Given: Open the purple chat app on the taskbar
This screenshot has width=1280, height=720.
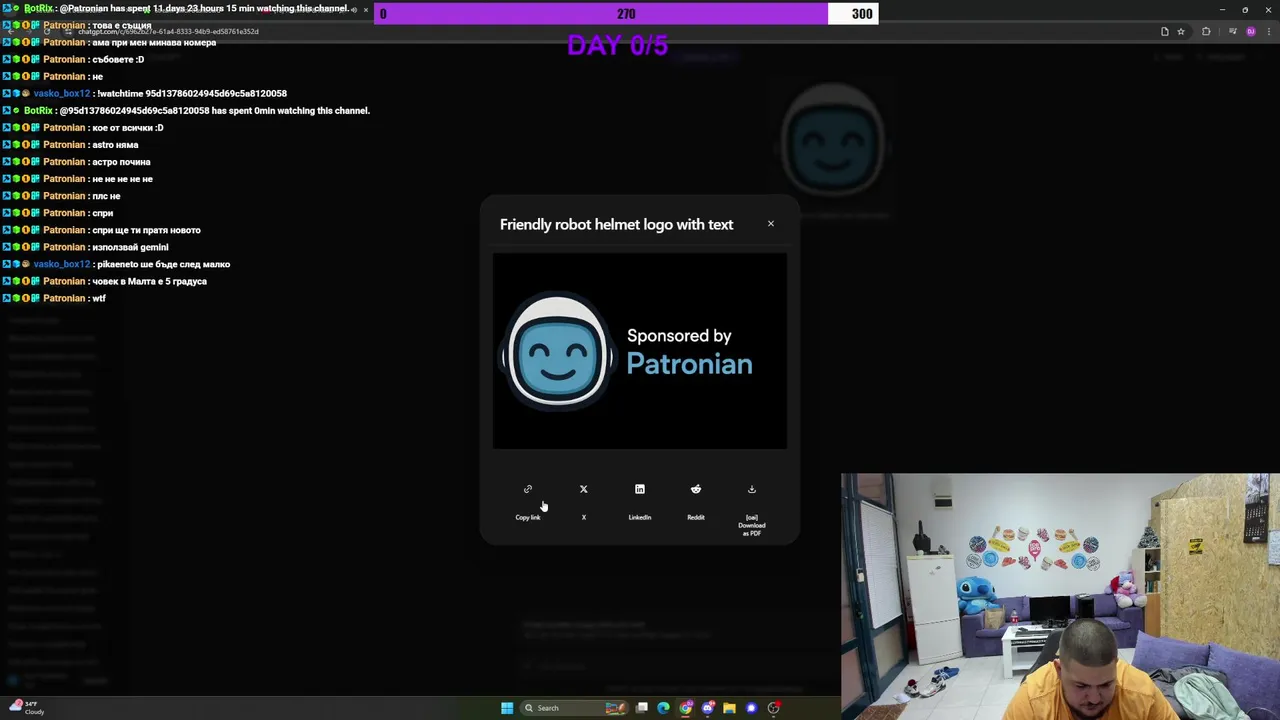Looking at the screenshot, I should [x=751, y=708].
